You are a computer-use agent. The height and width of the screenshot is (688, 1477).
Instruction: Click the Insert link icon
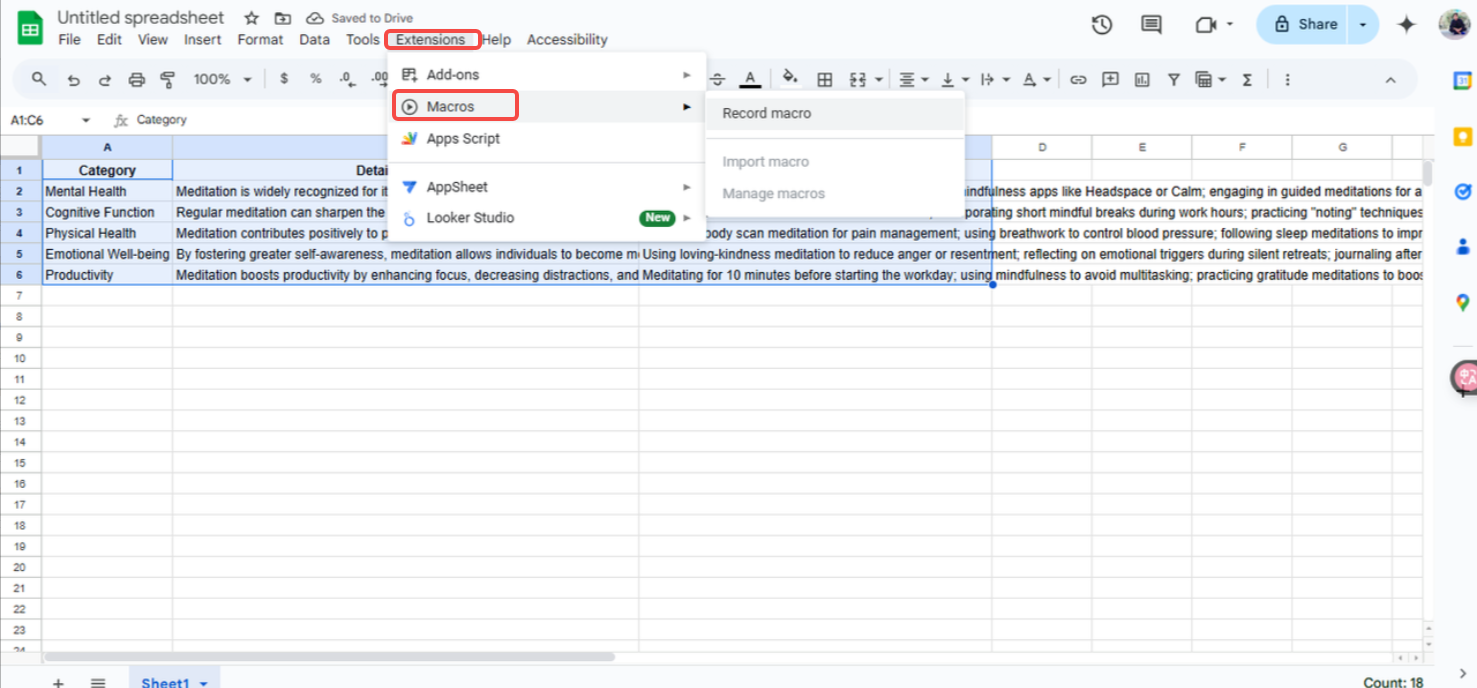[x=1078, y=79]
